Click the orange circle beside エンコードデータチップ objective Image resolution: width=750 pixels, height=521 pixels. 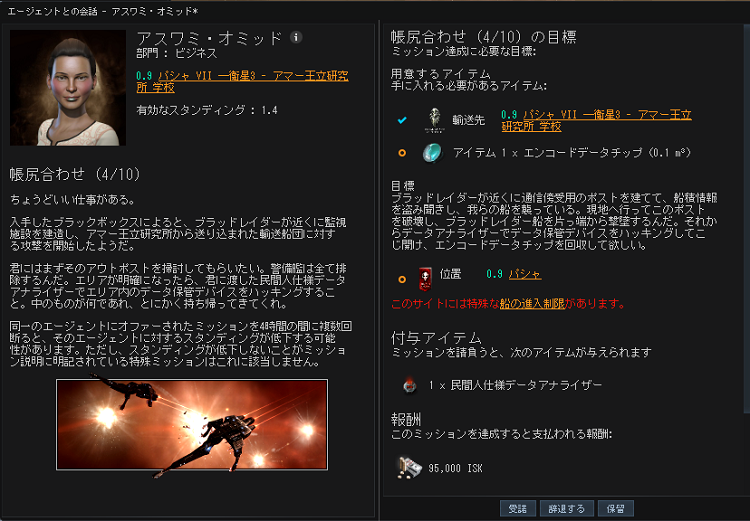coord(402,153)
